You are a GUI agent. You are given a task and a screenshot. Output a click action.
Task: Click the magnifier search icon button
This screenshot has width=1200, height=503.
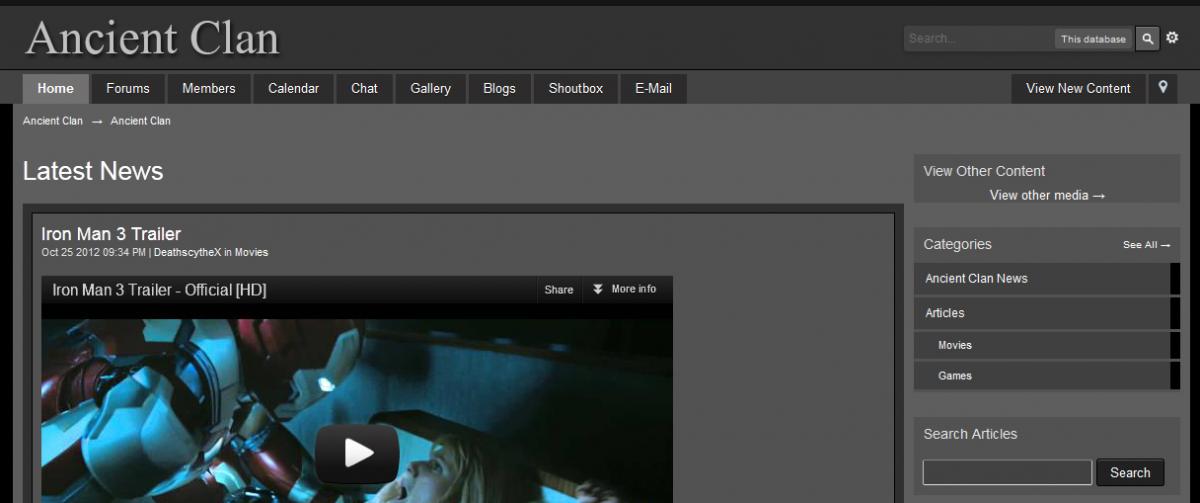(1147, 39)
